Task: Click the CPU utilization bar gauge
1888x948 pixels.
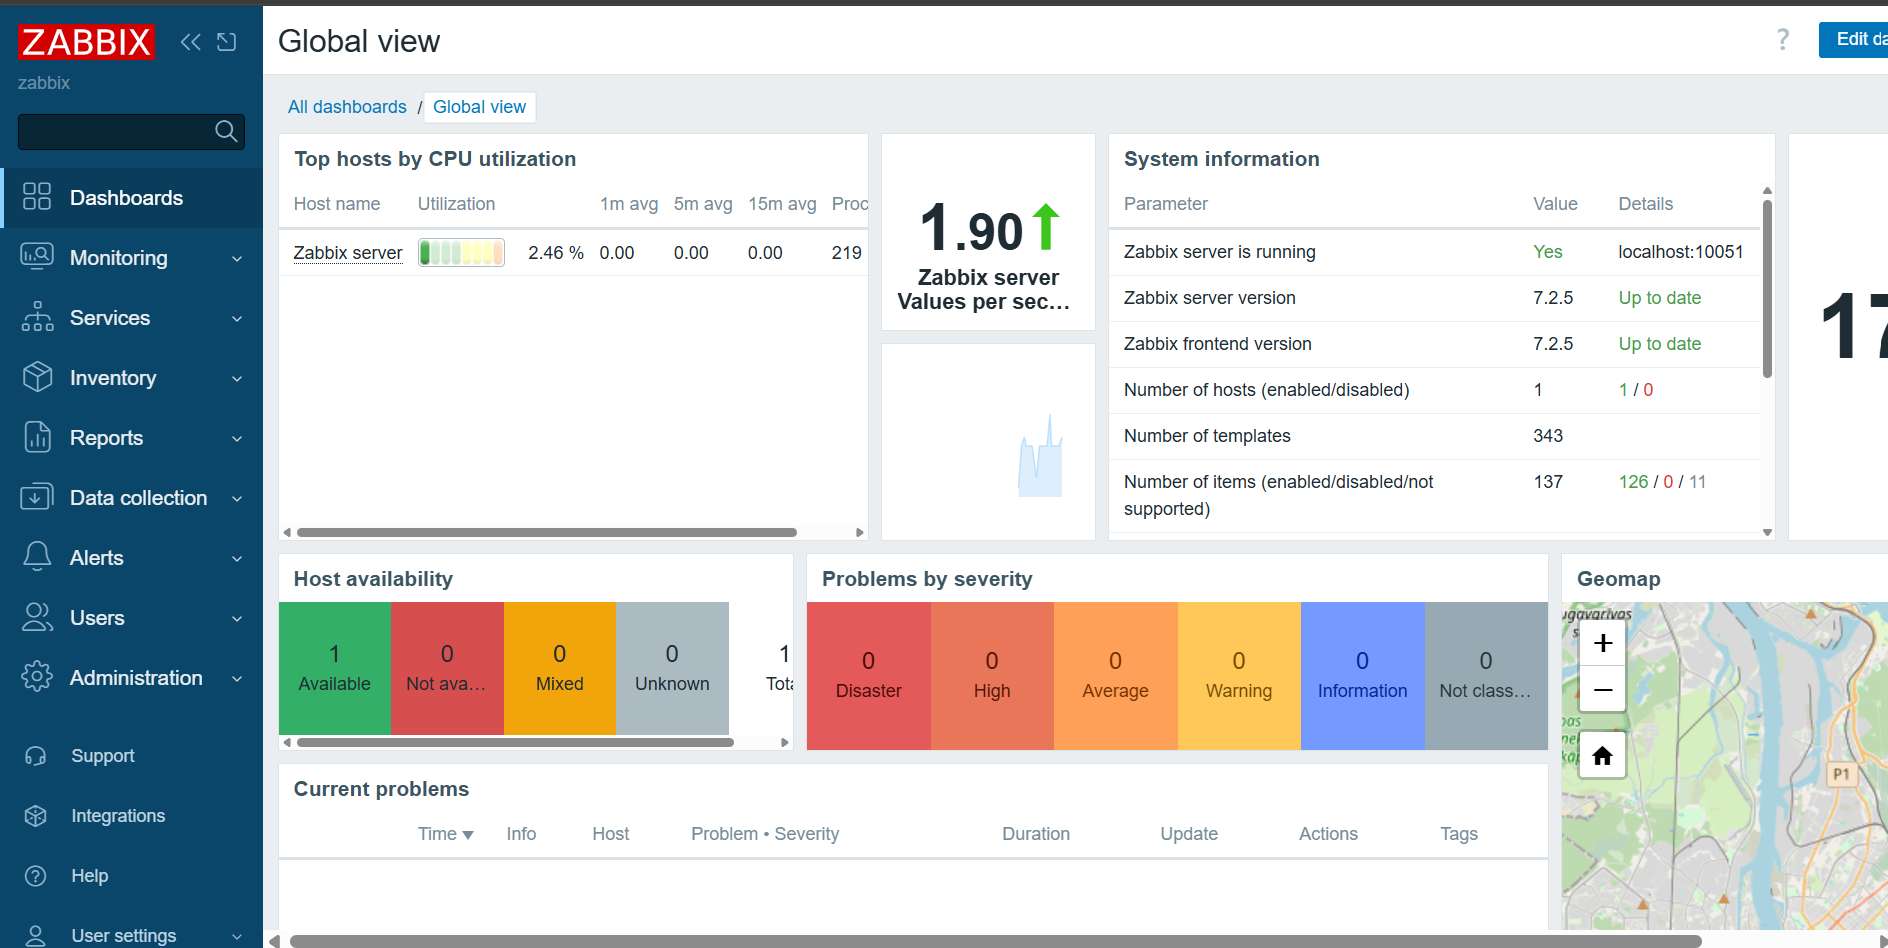Action: click(x=461, y=253)
